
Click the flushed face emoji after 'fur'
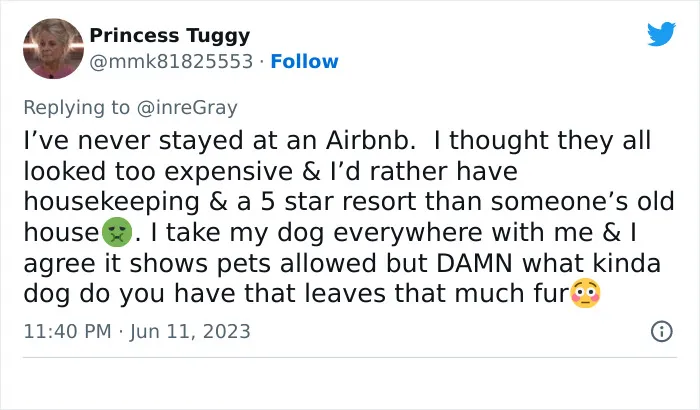point(586,293)
